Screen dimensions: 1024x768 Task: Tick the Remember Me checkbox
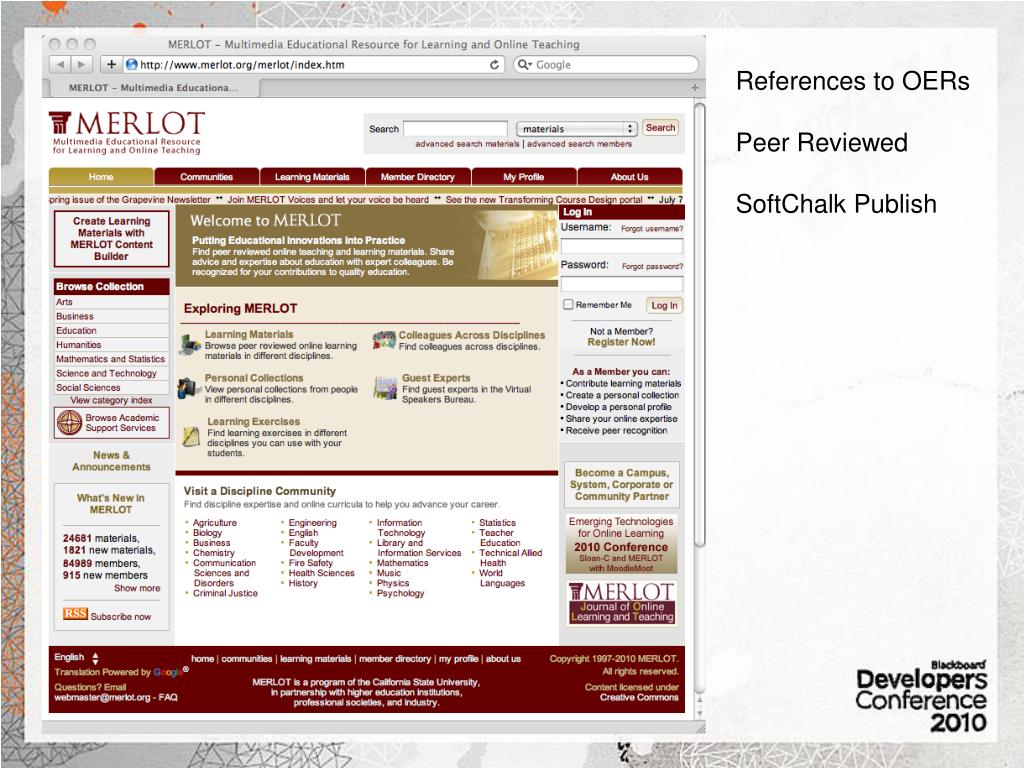(x=568, y=304)
